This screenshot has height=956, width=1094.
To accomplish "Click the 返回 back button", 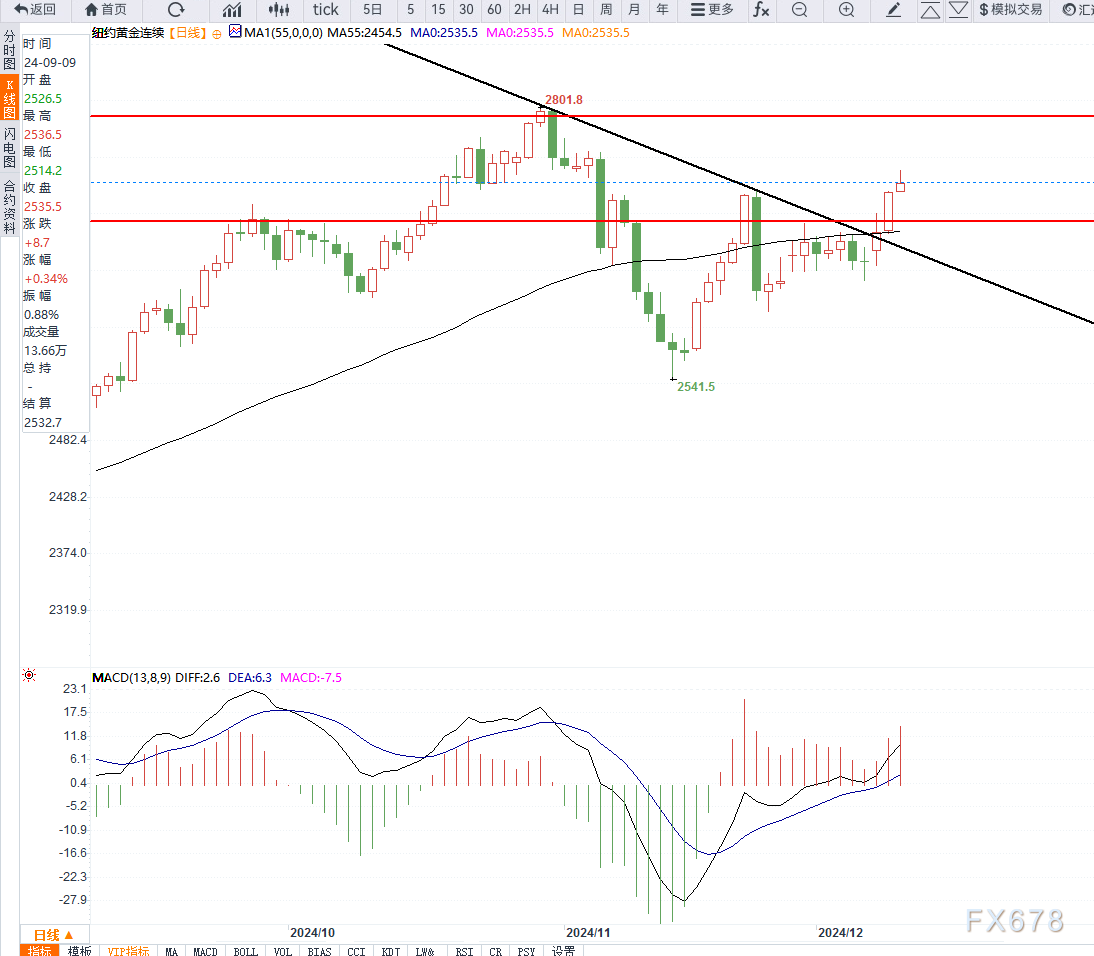I will coord(35,10).
